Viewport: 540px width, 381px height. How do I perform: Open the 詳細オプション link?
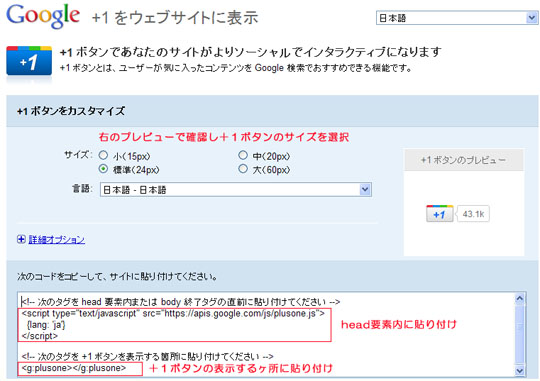point(56,239)
